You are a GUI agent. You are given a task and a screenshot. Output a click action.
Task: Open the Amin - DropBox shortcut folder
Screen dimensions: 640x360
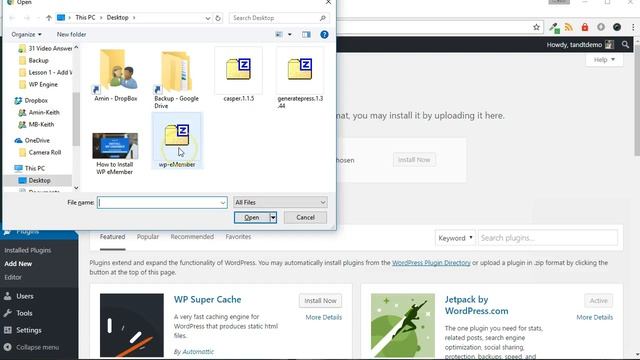[x=116, y=76]
